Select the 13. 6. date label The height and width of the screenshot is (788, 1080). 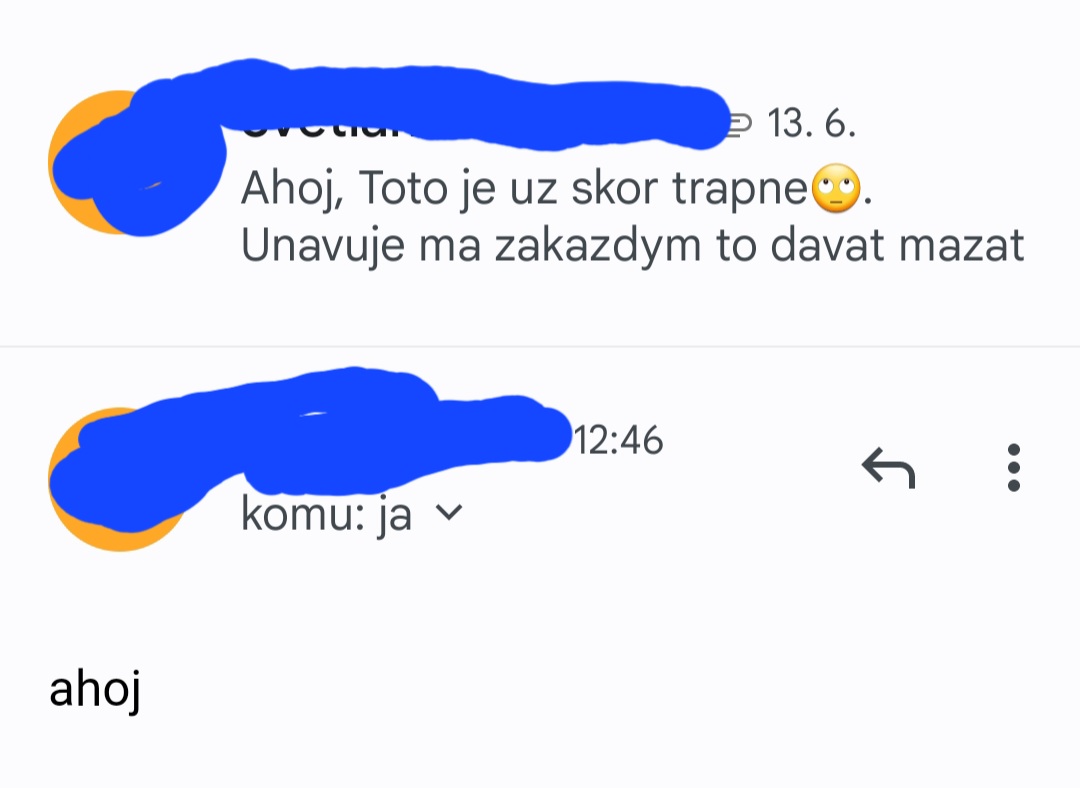(811, 124)
